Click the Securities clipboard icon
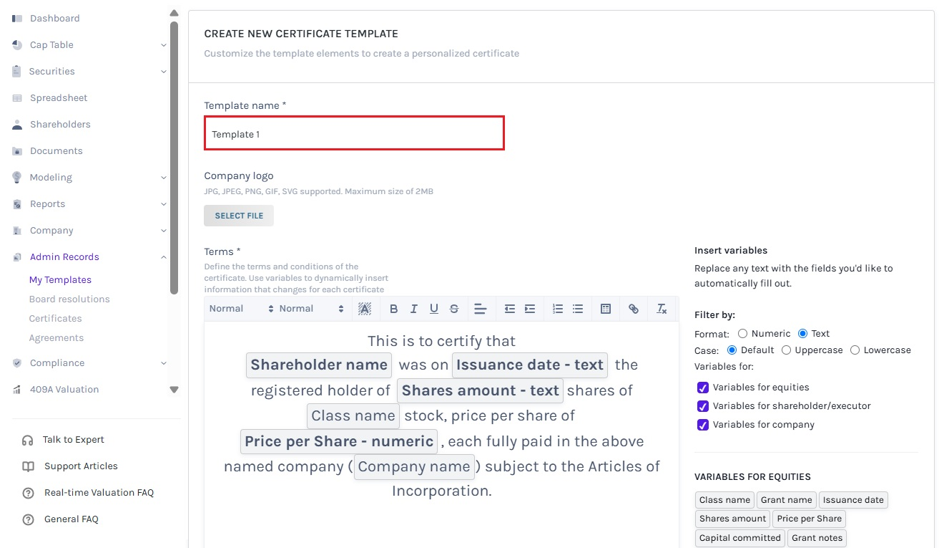Screen dimensions: 939x548 17,71
